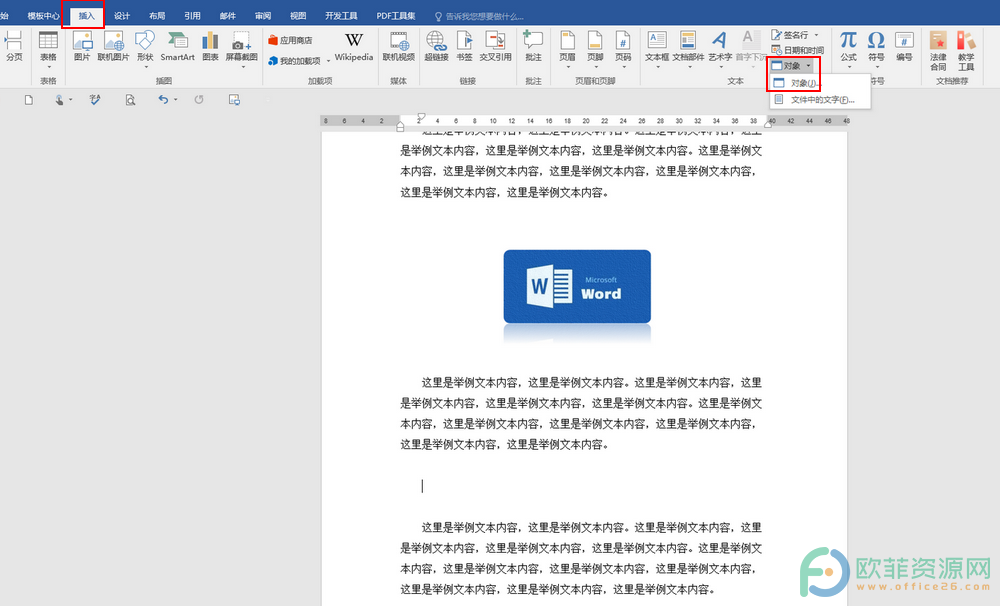Click the left indent marker on ruler
This screenshot has width=1000, height=606.
[400, 126]
